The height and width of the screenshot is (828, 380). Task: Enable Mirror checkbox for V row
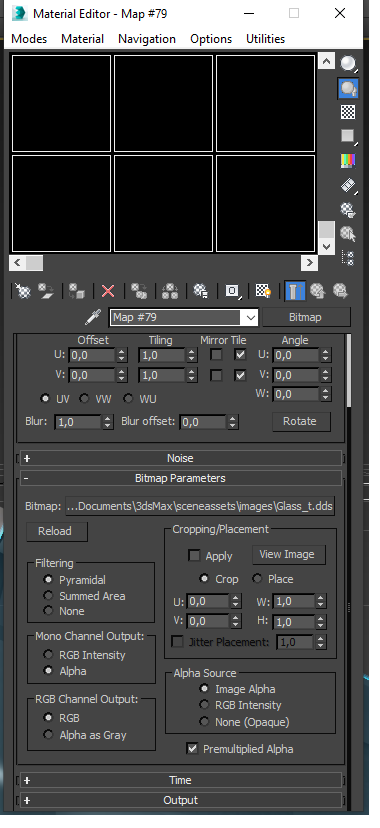(216, 375)
